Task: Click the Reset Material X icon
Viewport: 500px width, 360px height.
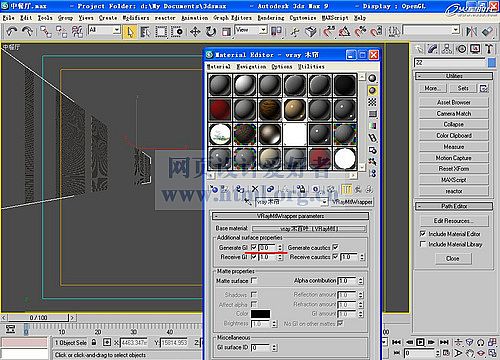Action: point(255,189)
